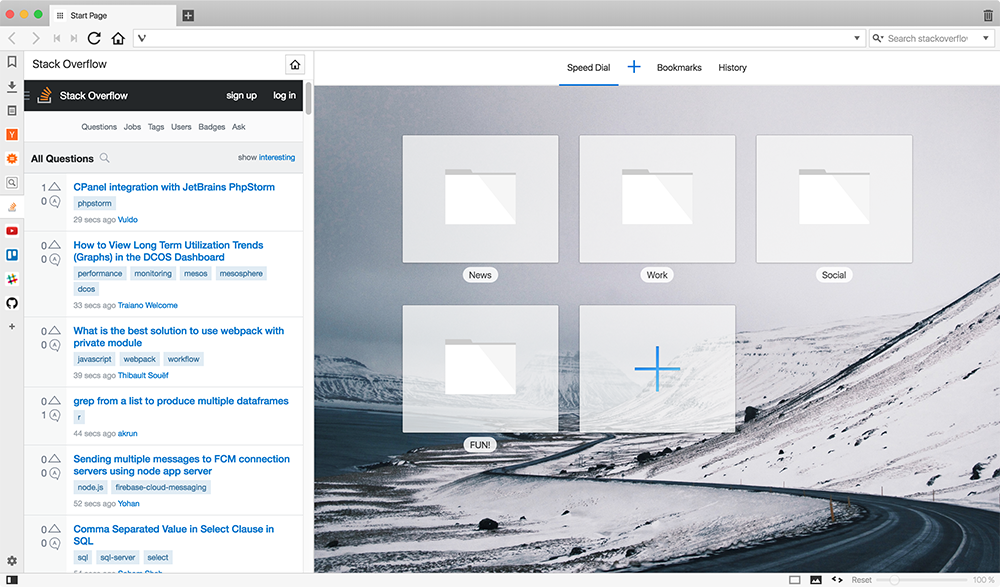Click the panel home button for Stack Overflow
Screen dimensions: 1000x587
coord(295,64)
